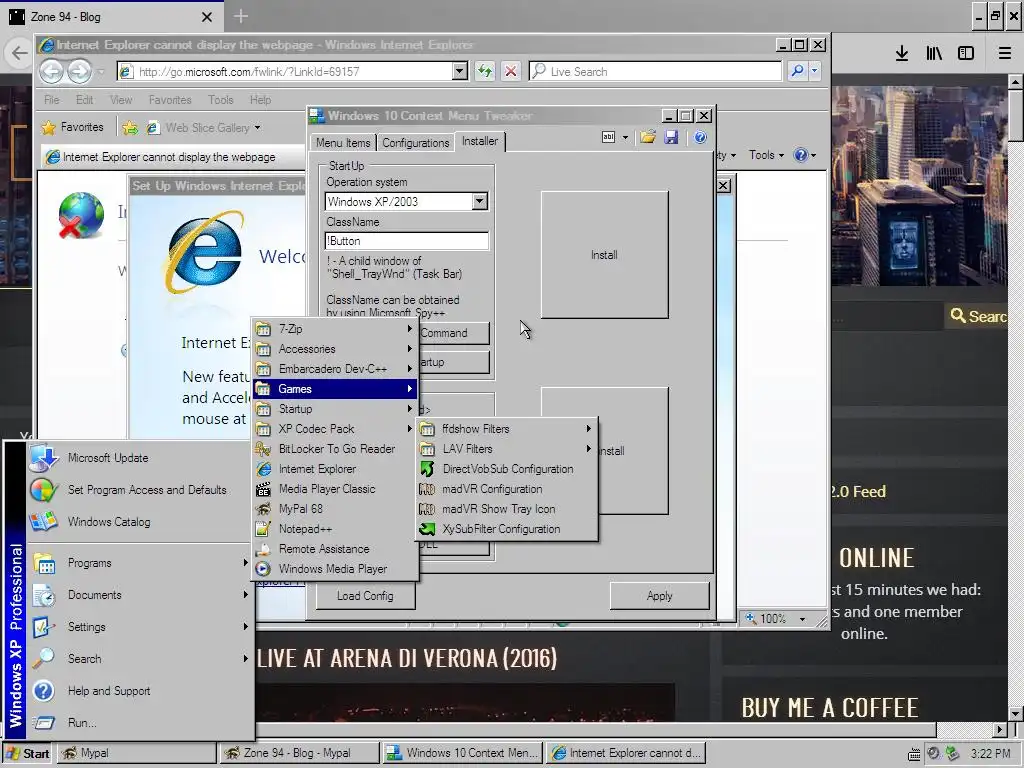This screenshot has width=1024, height=768.
Task: Select the Installer tab
Action: [480, 141]
